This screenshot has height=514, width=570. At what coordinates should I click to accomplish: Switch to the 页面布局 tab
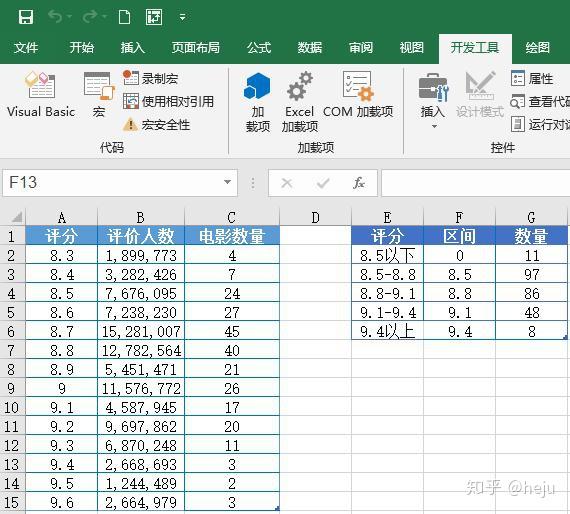(x=196, y=48)
